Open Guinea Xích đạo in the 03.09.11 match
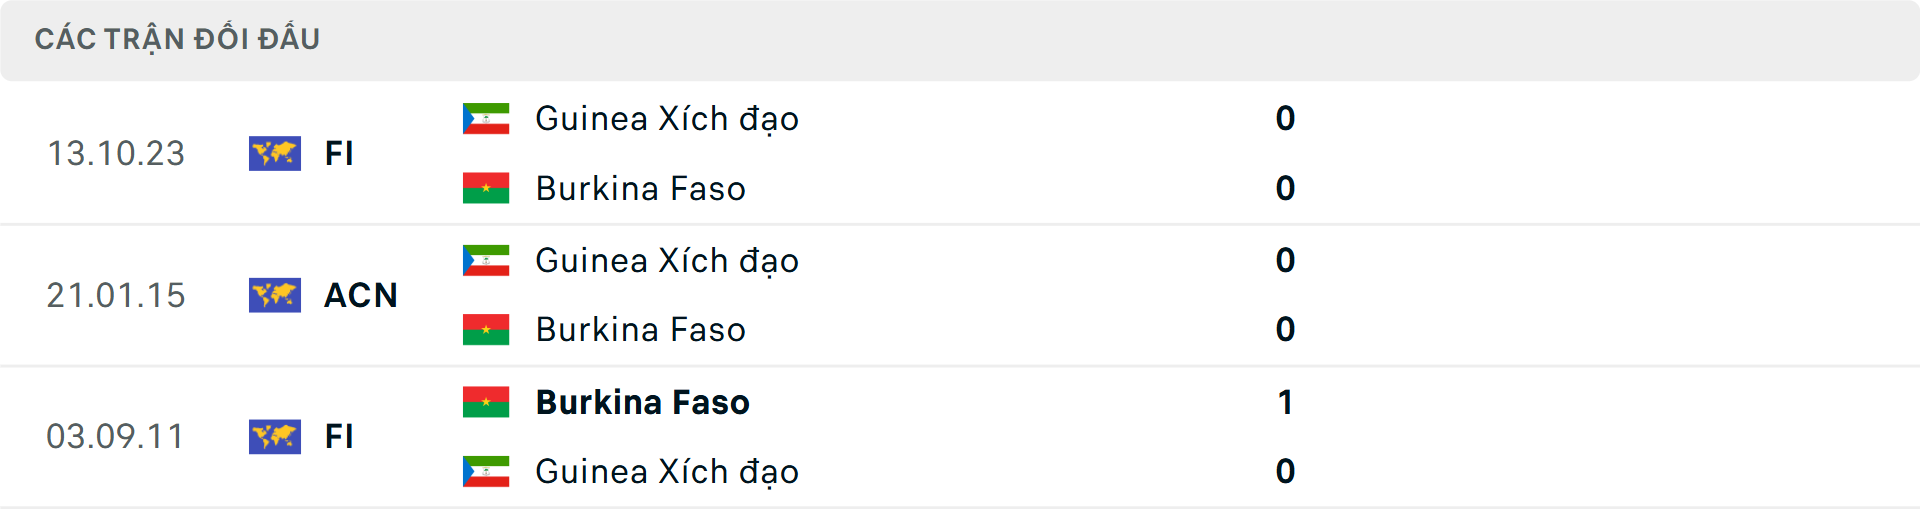Screen dimensions: 1920x509 point(667,471)
